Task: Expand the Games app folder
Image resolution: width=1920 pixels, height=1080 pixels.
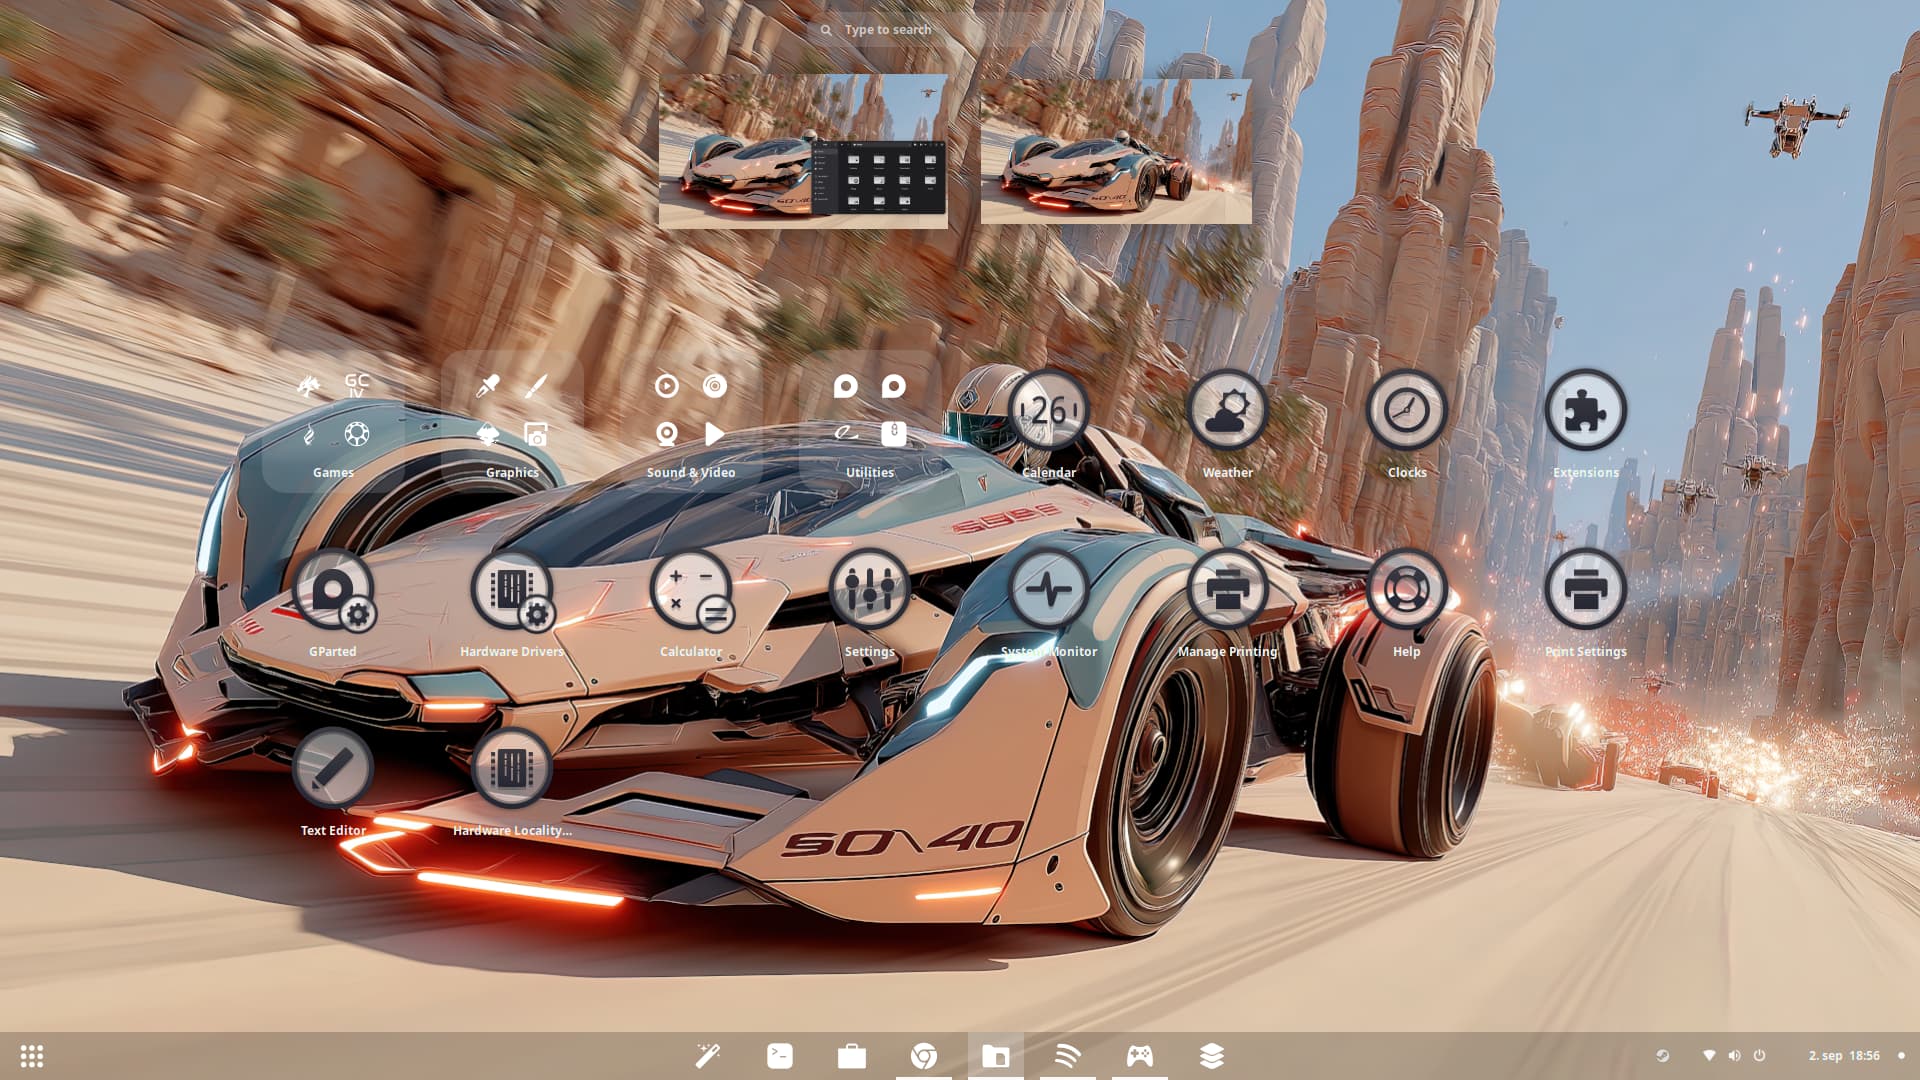Action: click(333, 411)
